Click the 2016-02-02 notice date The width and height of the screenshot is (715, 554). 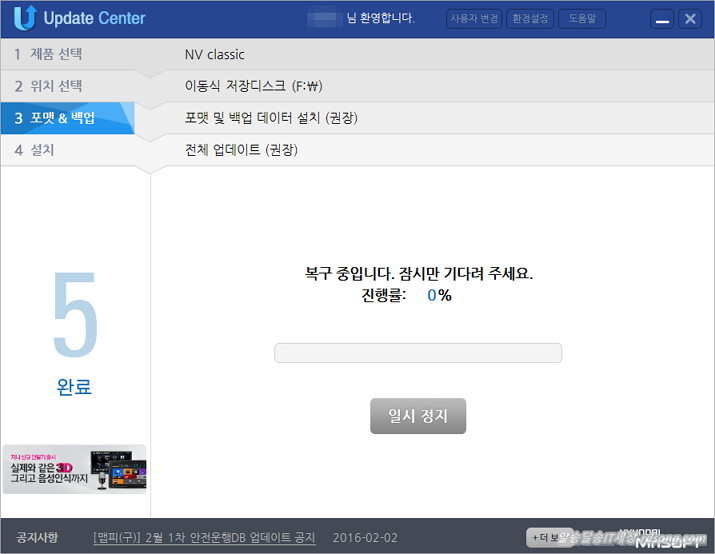365,538
